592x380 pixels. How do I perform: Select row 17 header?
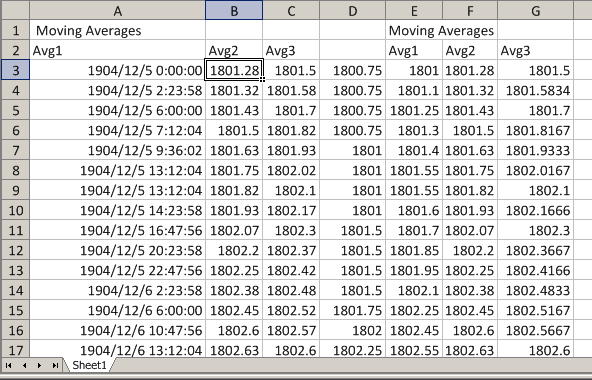pos(15,350)
